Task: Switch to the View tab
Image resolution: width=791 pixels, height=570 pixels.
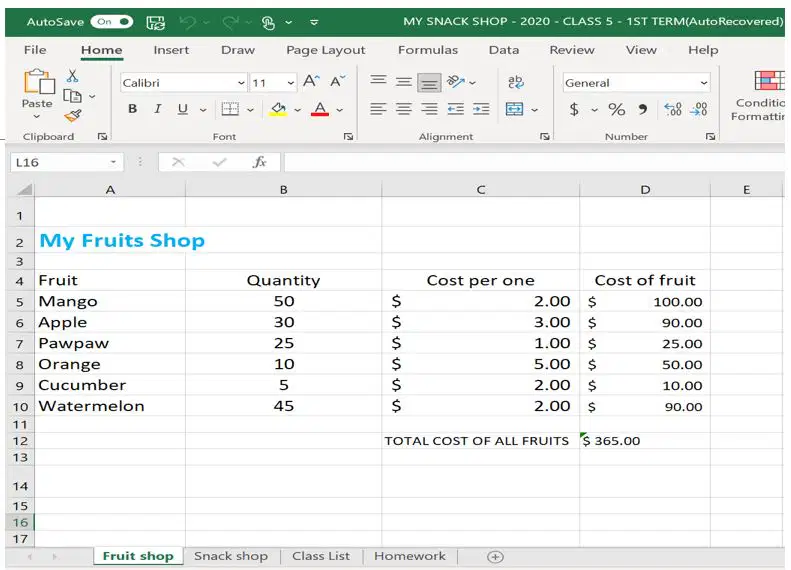Action: 641,50
